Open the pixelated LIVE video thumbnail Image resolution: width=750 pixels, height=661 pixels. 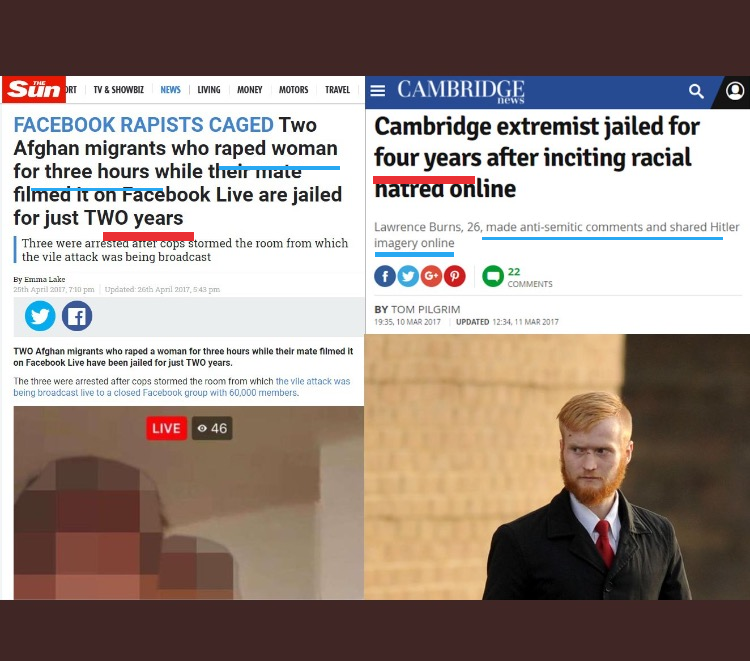(x=188, y=503)
